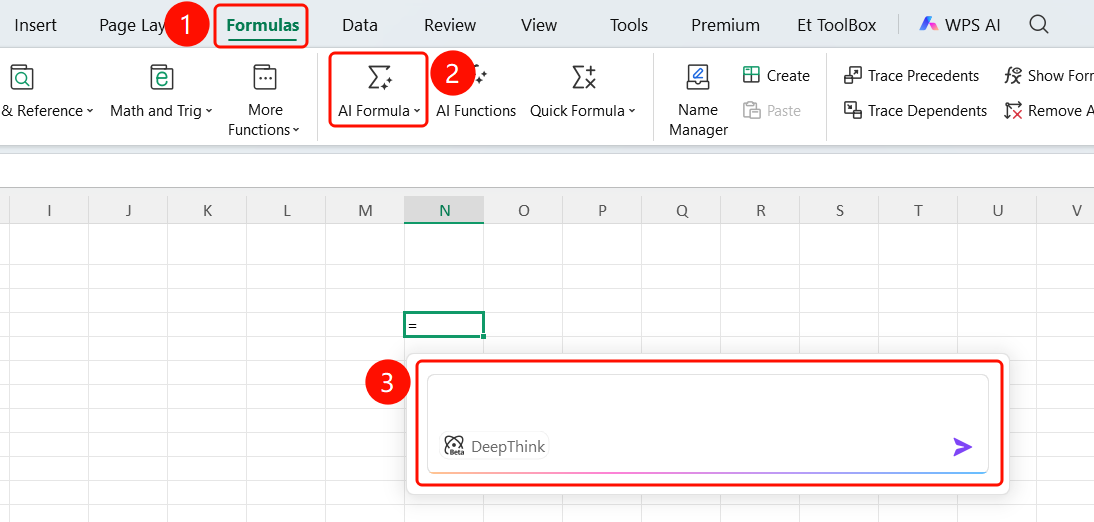Open the Name Manager
Viewport: 1094px width, 522px height.
pyautogui.click(x=698, y=100)
